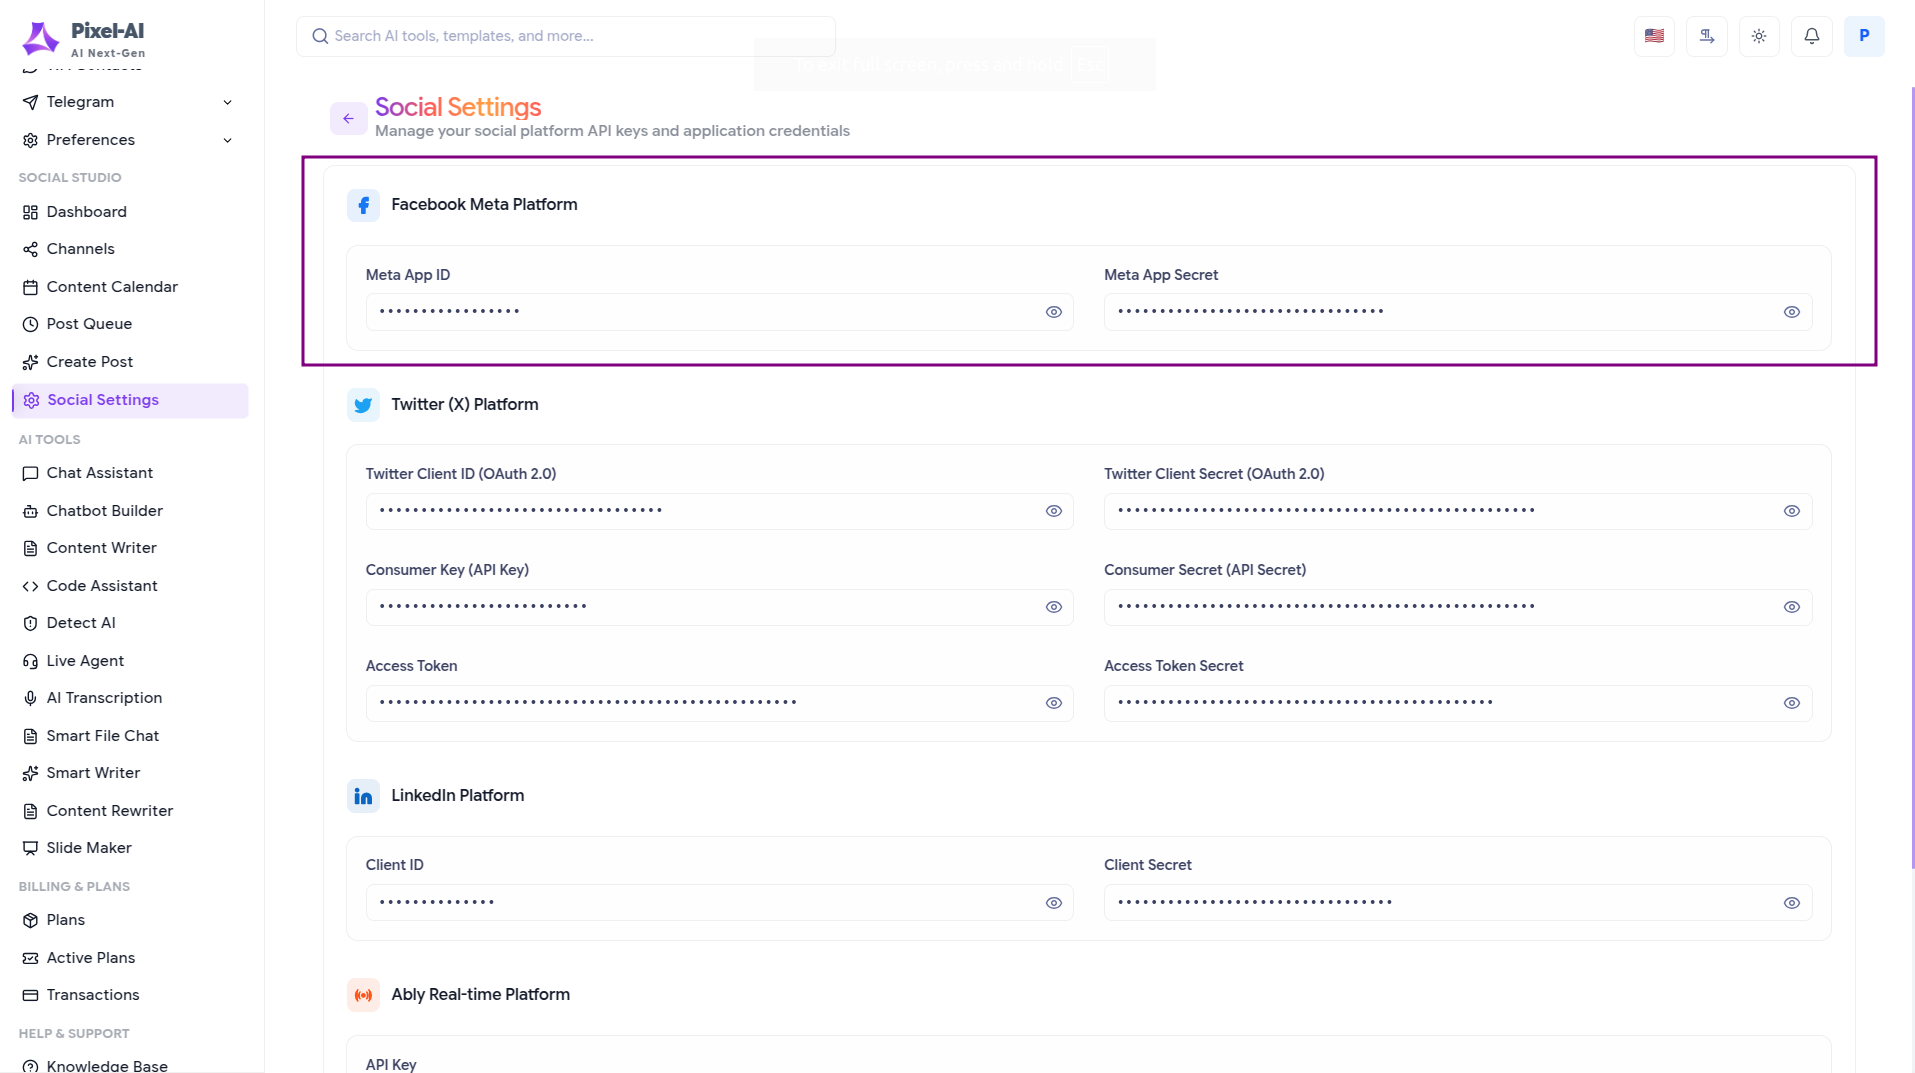Screen dimensions: 1915x1073
Task: Click the Channels share icon
Action: click(x=31, y=249)
